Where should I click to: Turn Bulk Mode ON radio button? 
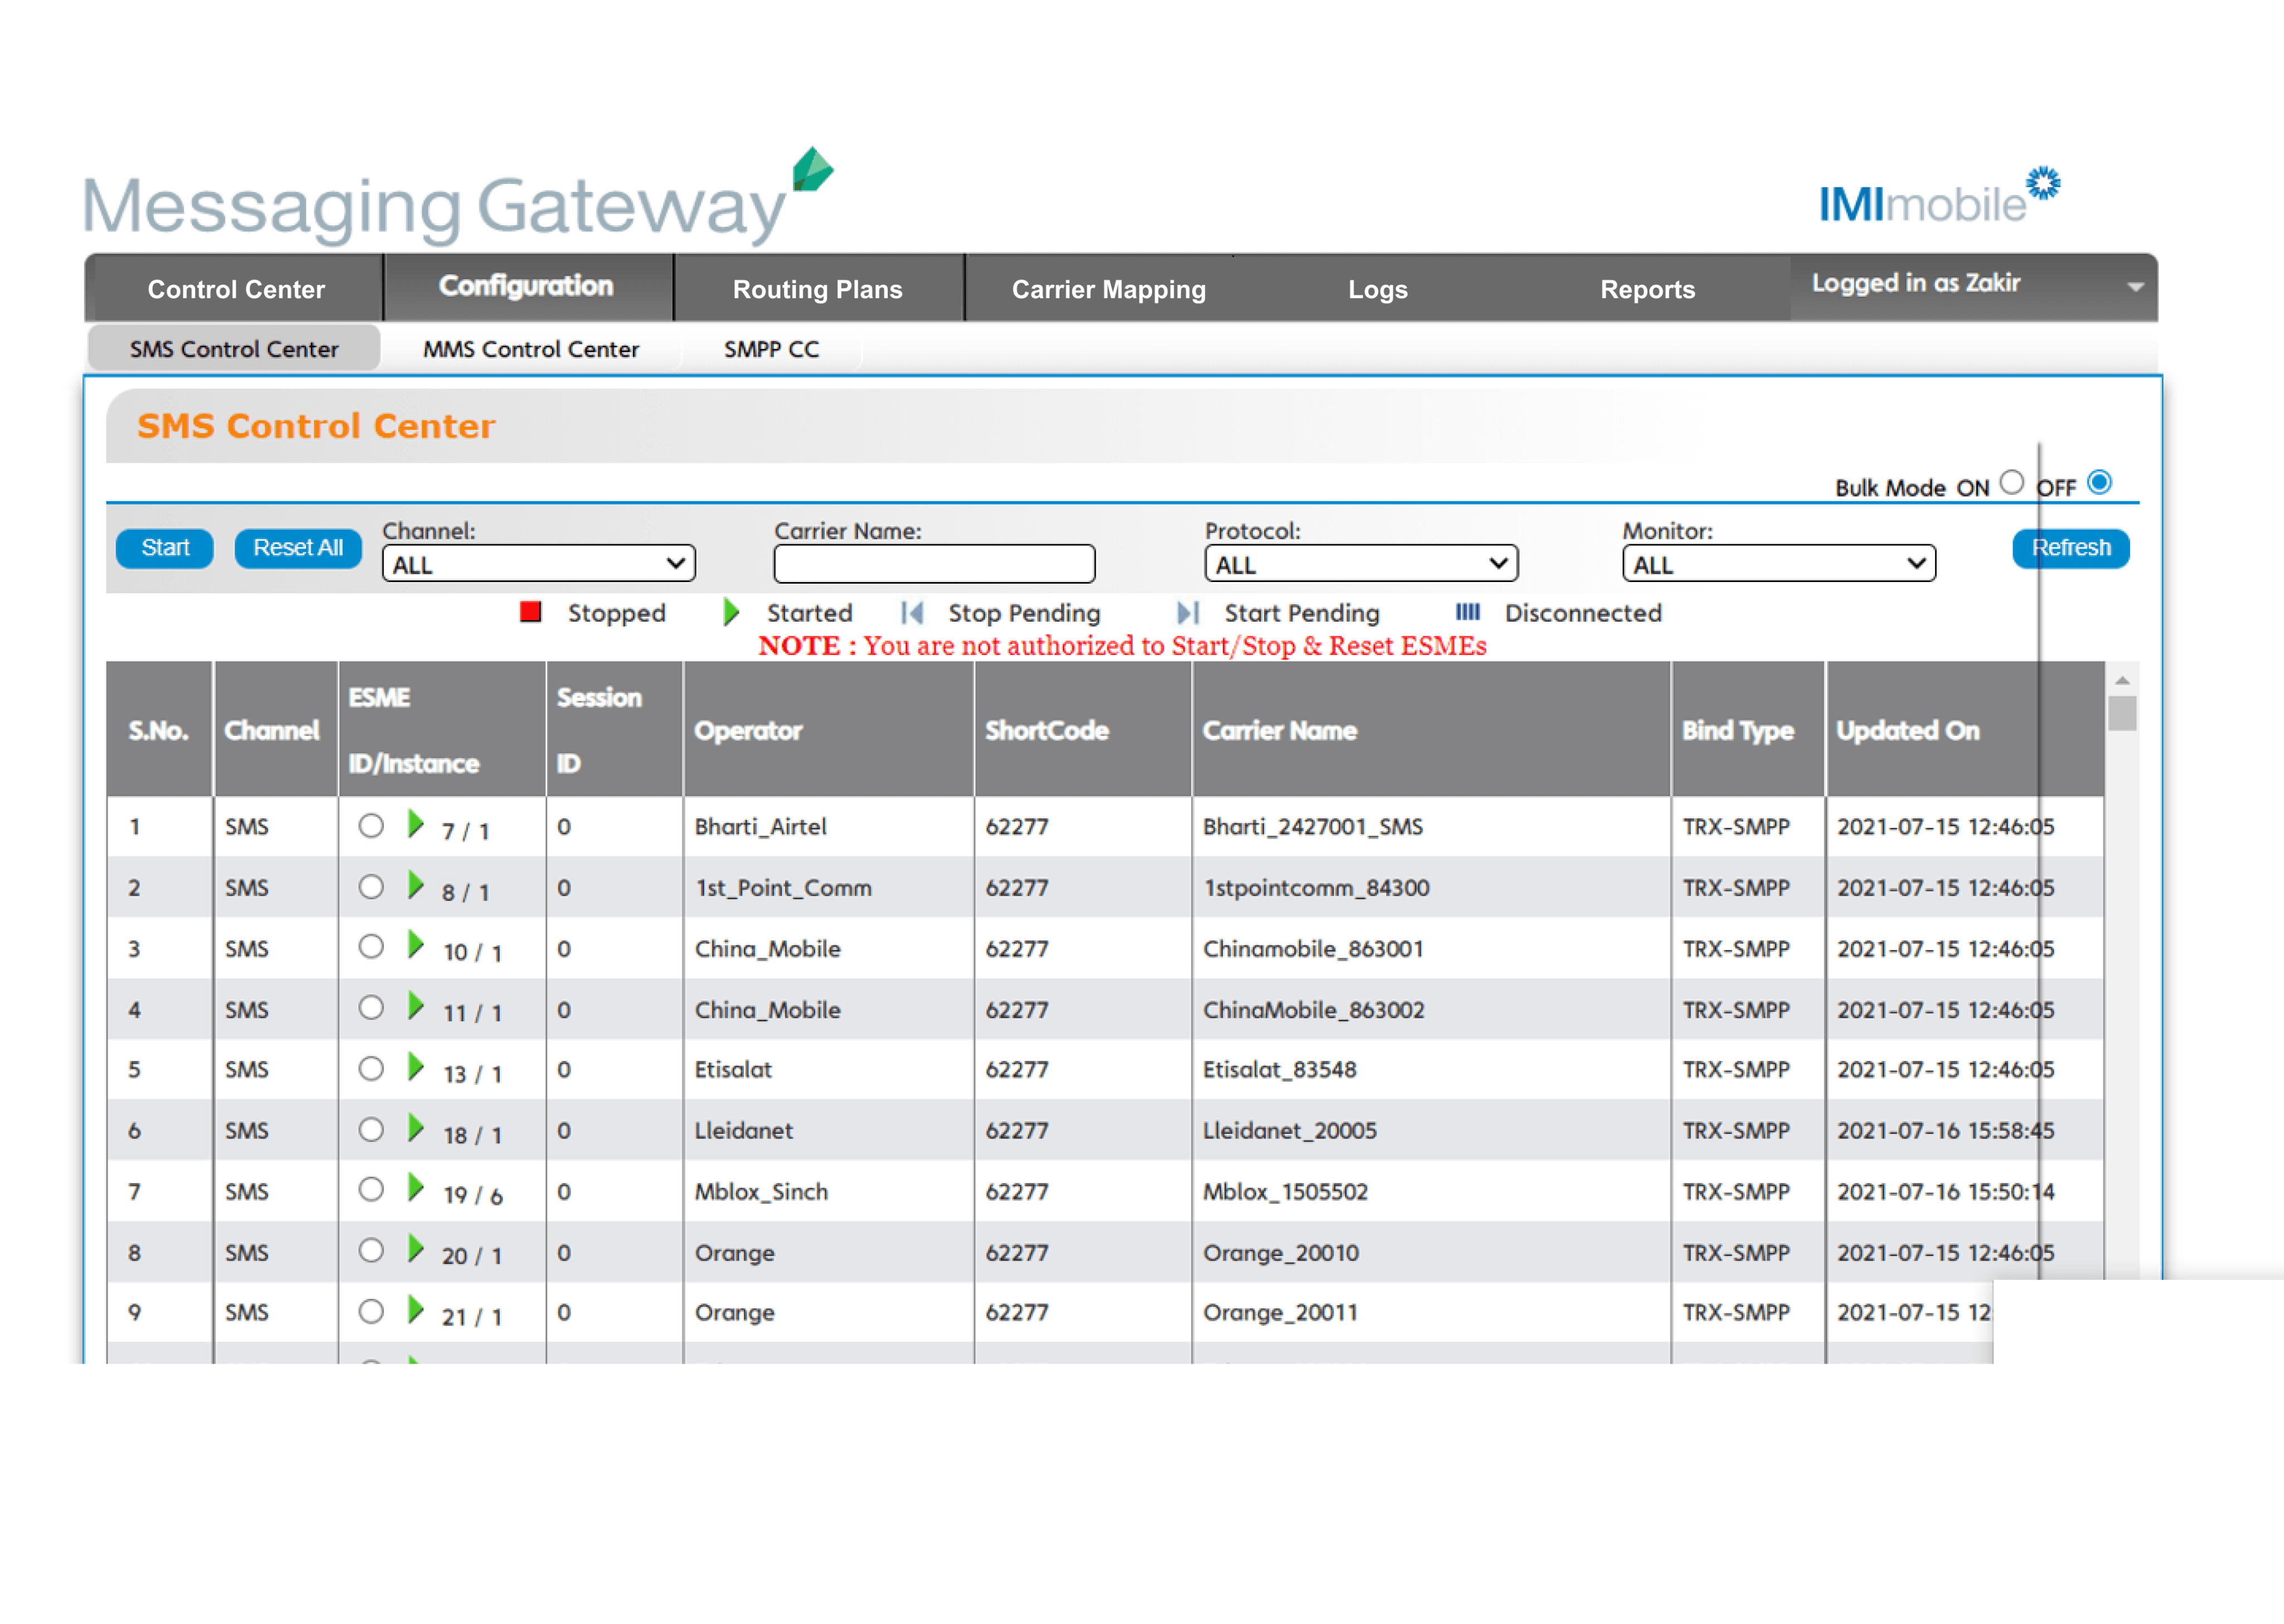[2012, 483]
